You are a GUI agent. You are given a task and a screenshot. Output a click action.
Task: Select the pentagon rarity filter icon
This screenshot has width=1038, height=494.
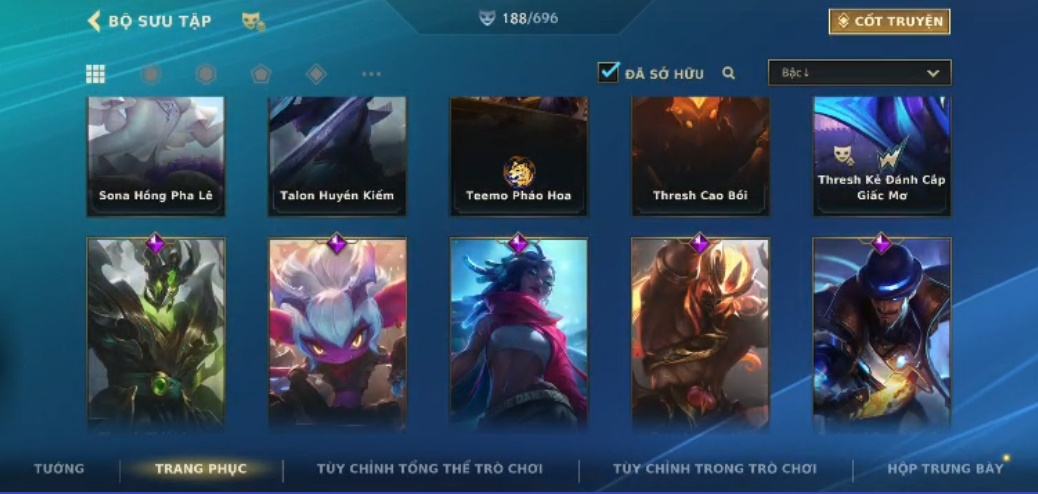pos(261,74)
